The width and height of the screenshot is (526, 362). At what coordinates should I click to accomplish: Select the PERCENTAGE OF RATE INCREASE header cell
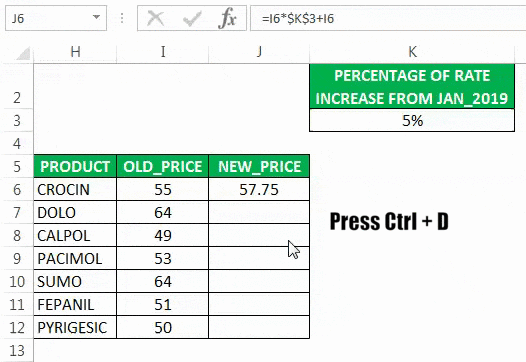point(412,86)
